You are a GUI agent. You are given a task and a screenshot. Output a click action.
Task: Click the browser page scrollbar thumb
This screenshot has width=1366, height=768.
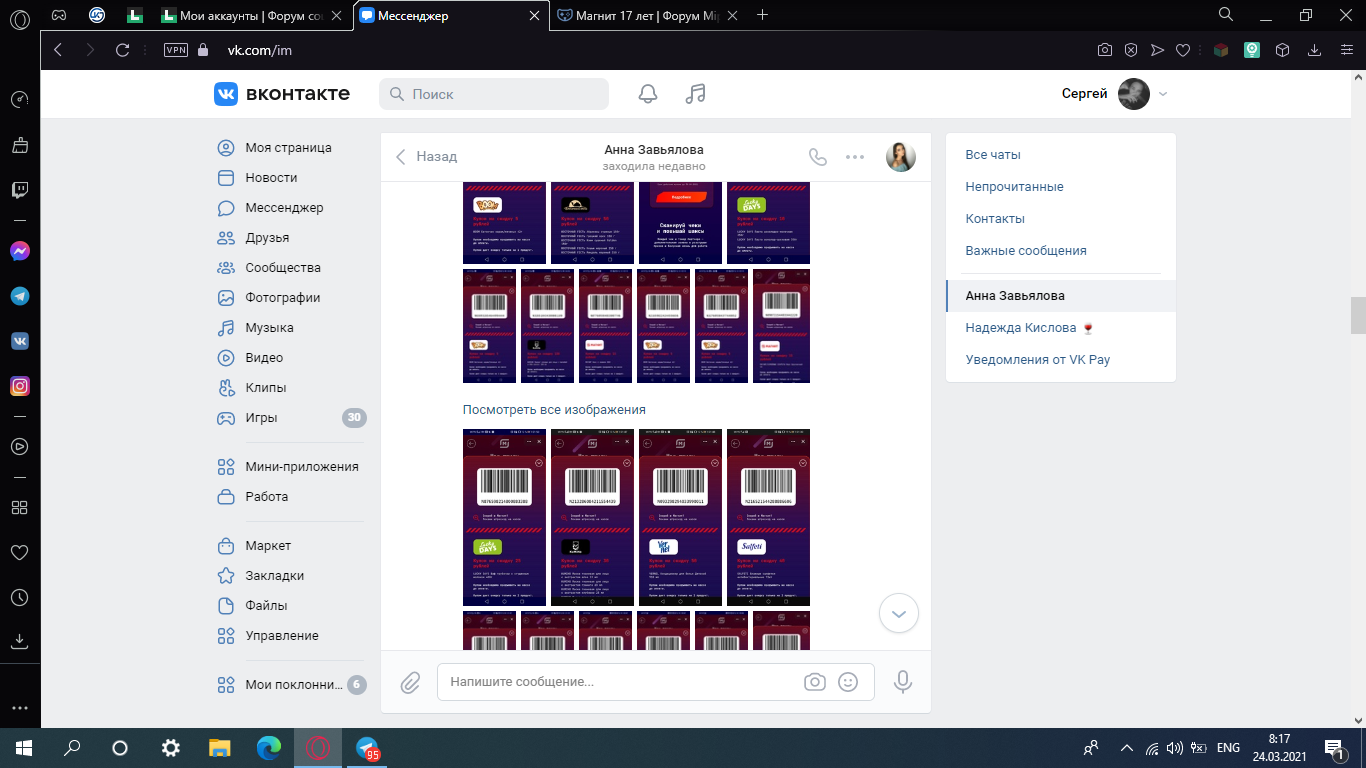coord(1358,315)
